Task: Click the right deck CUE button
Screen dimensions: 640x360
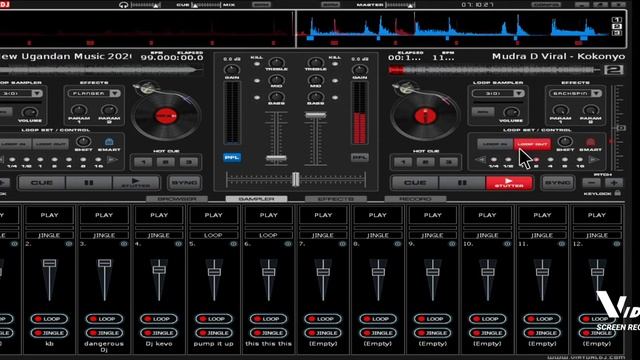Action: pos(415,183)
